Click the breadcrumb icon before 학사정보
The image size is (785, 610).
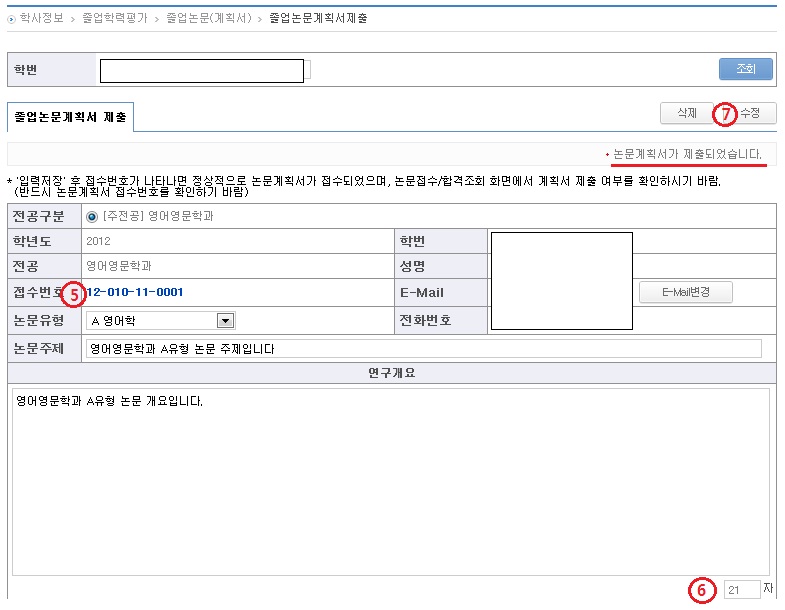pyautogui.click(x=11, y=19)
